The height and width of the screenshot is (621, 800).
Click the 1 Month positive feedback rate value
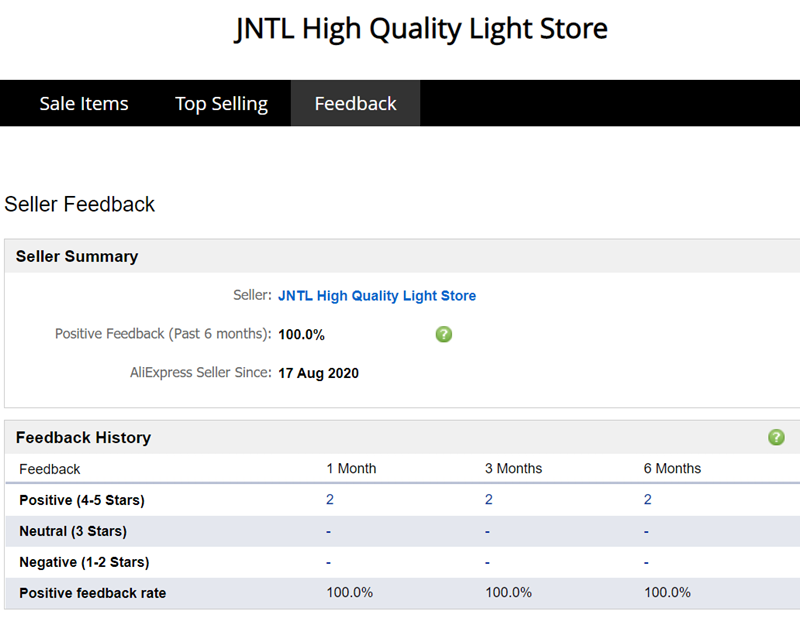tap(349, 593)
